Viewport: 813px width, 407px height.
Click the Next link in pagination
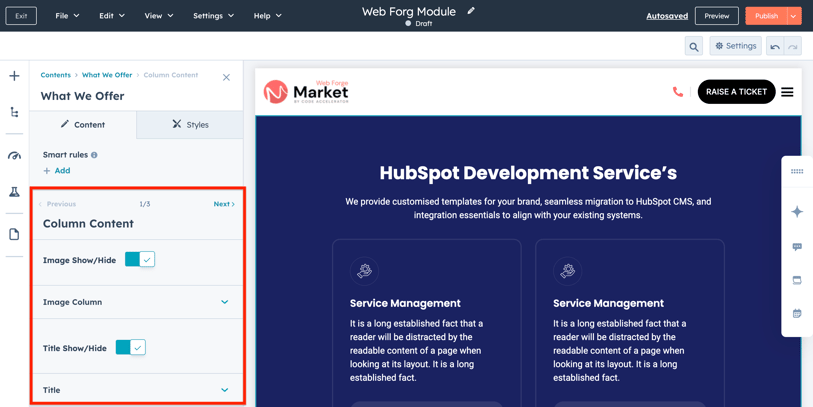point(224,204)
